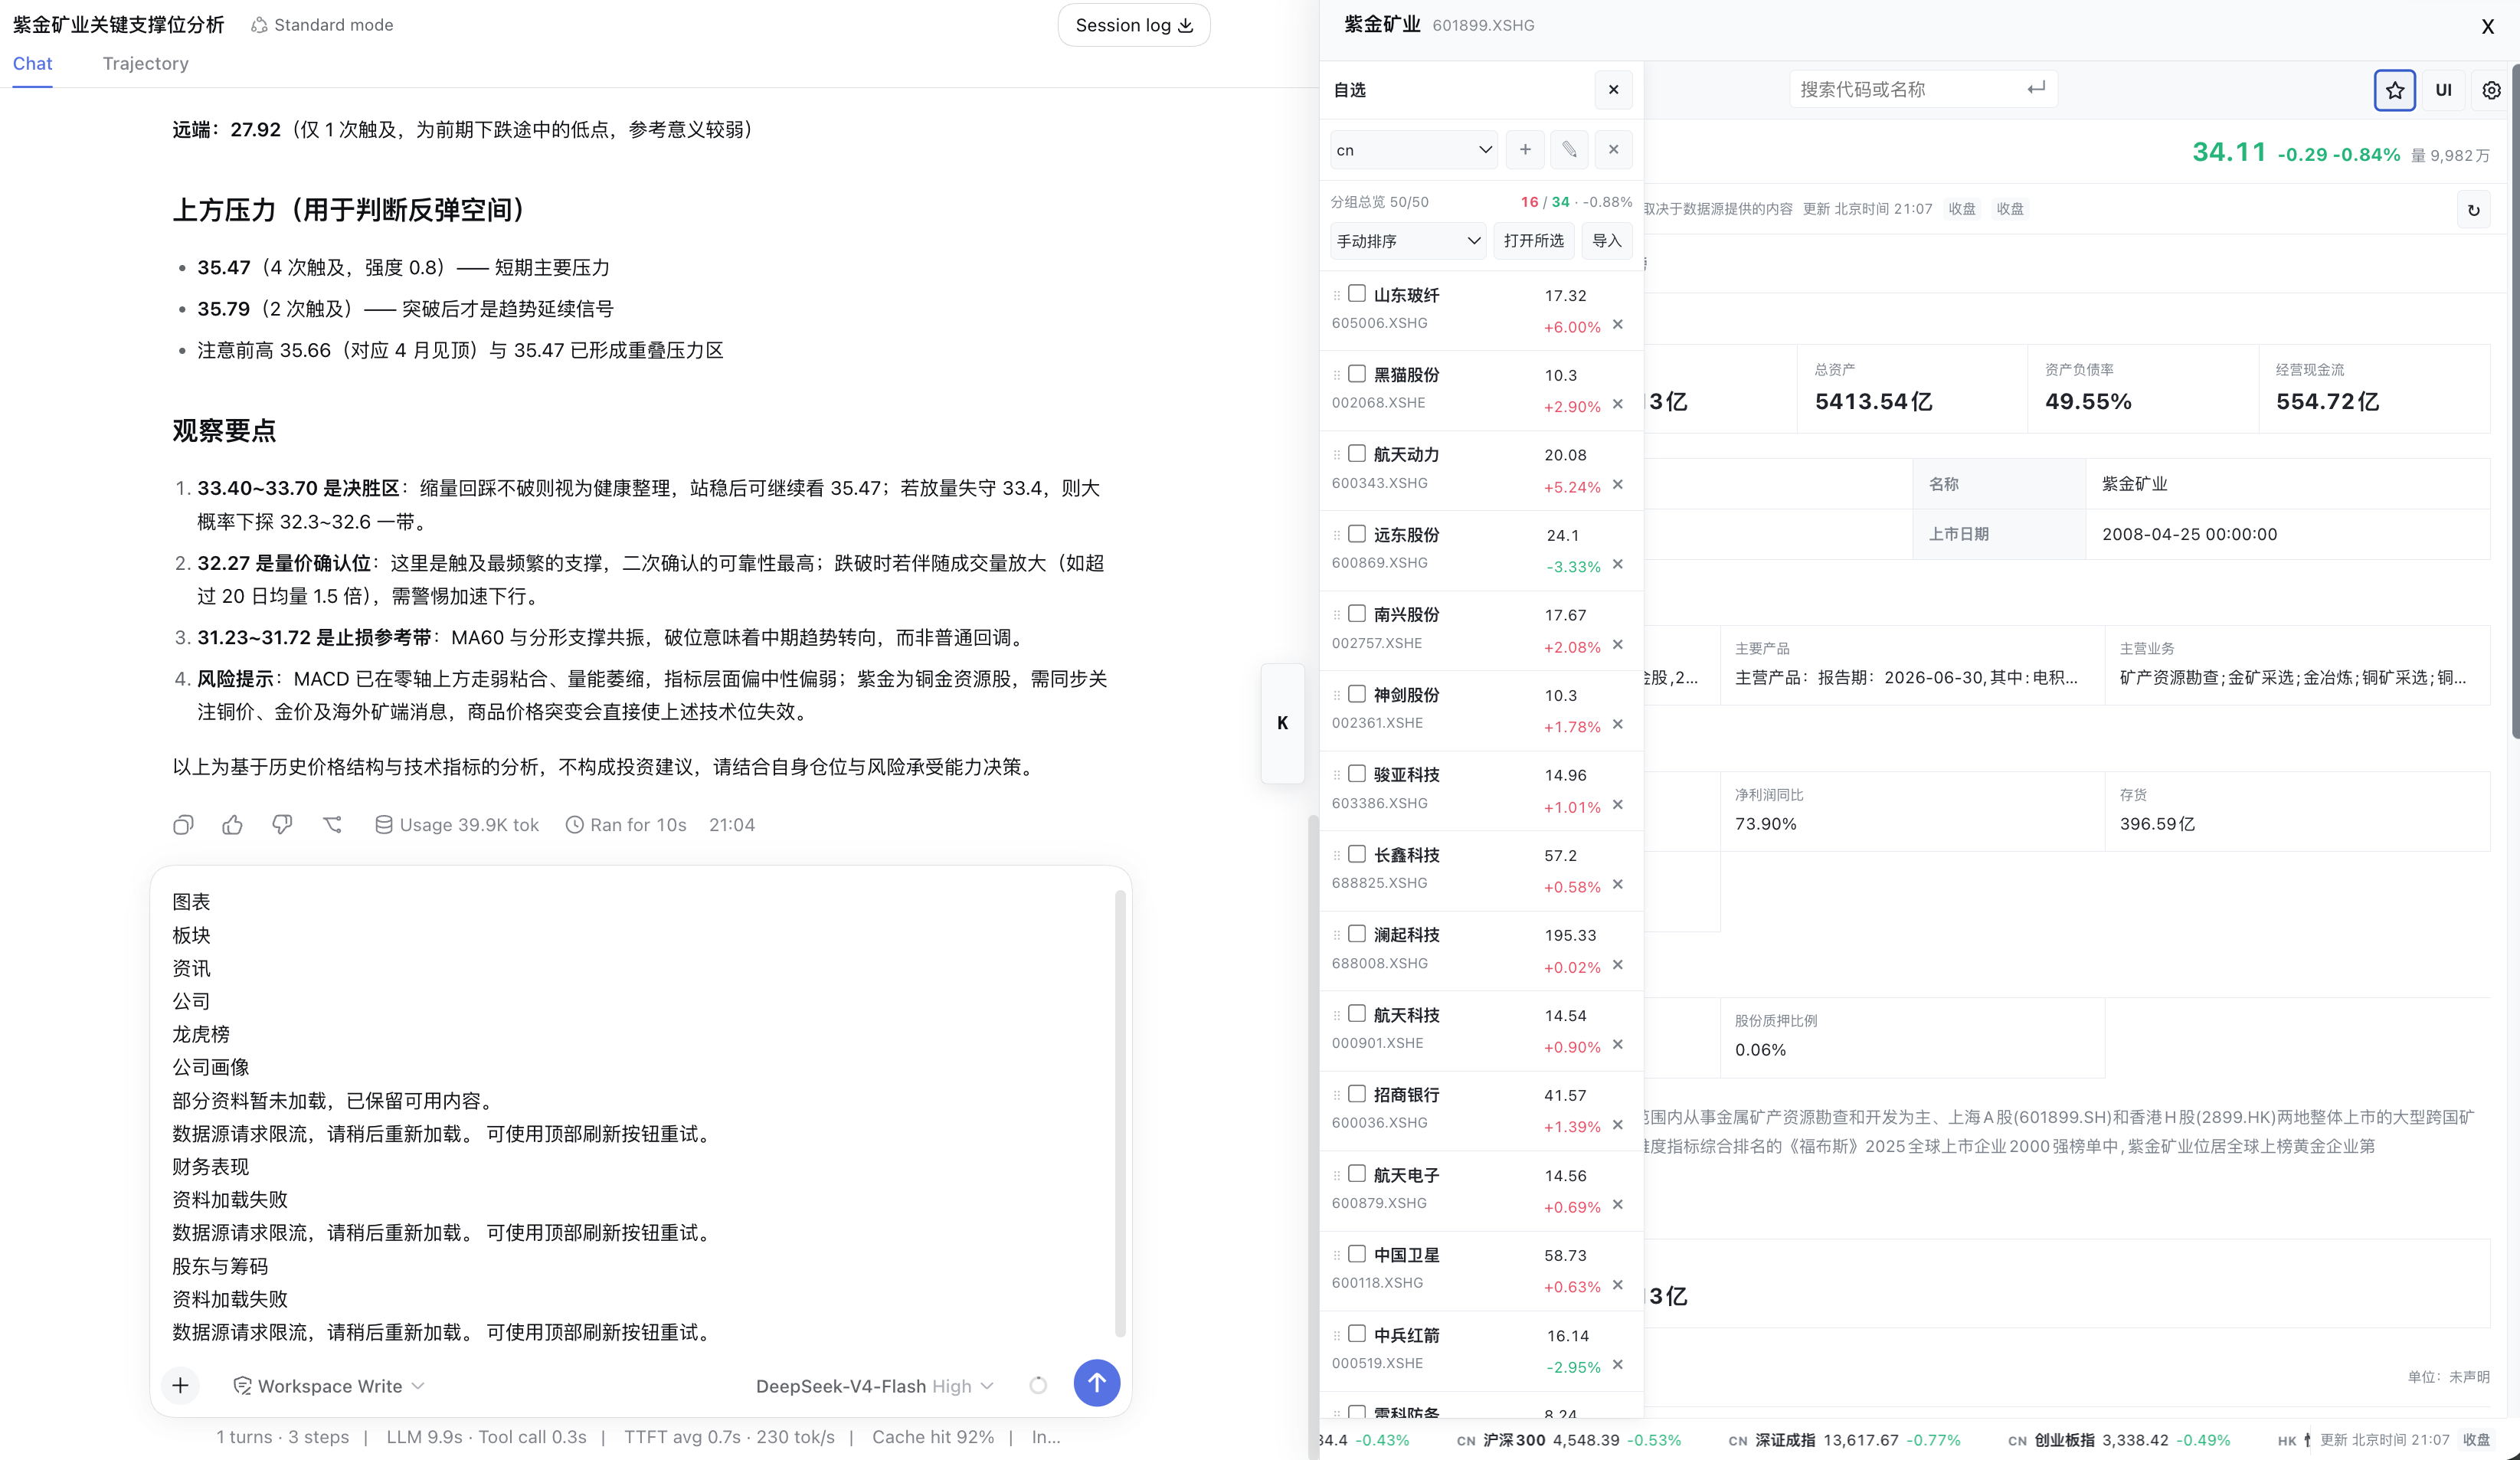The width and height of the screenshot is (2520, 1460).
Task: Click the refresh data icon
Action: [x=2473, y=210]
